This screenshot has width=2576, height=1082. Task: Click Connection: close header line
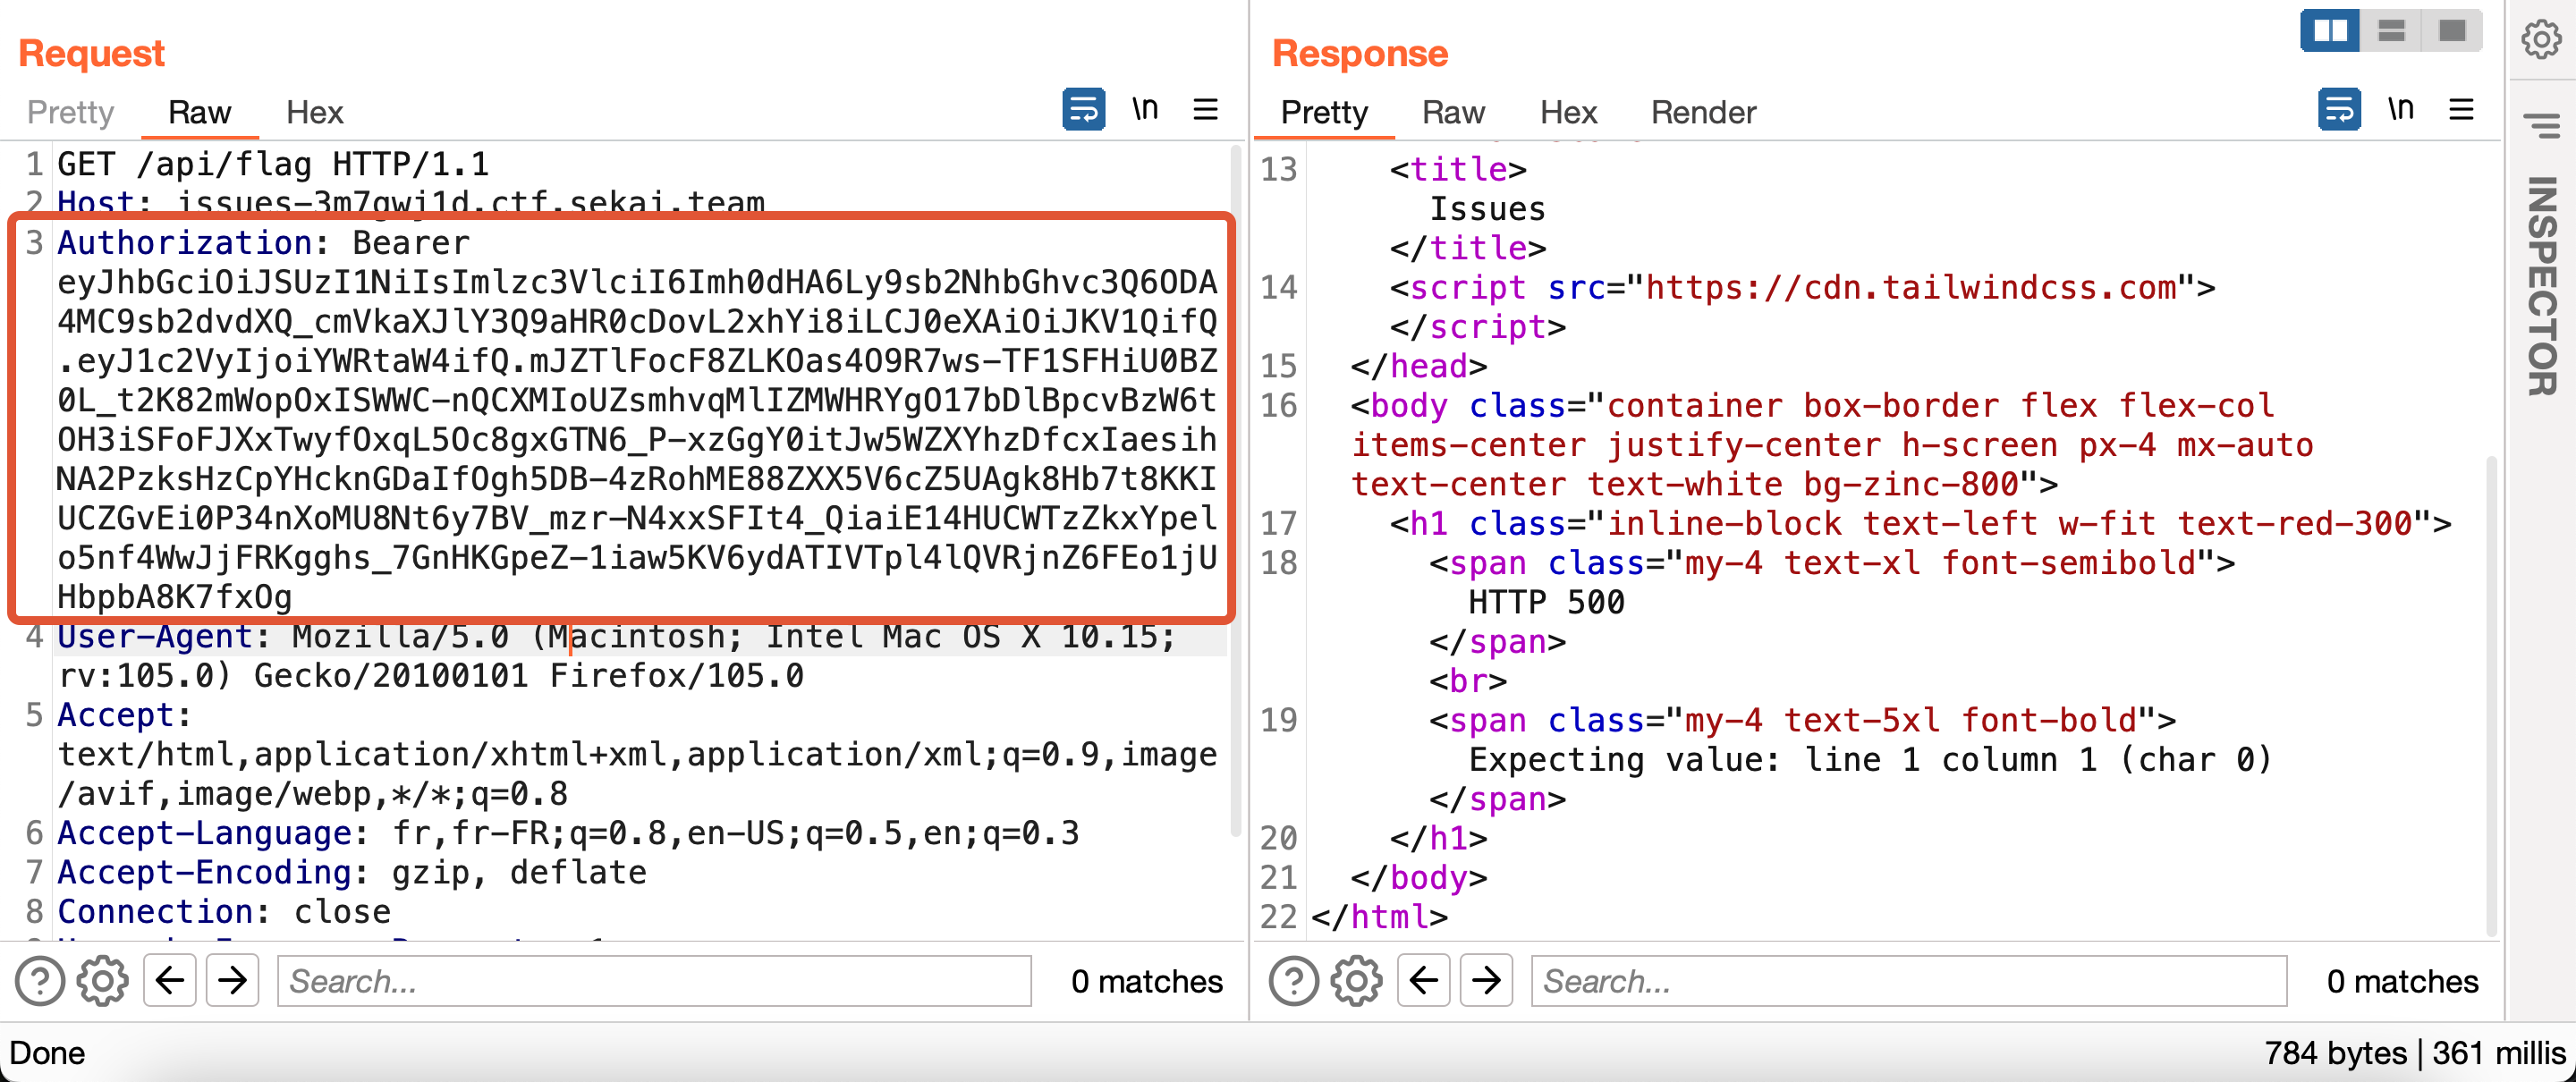[x=224, y=912]
